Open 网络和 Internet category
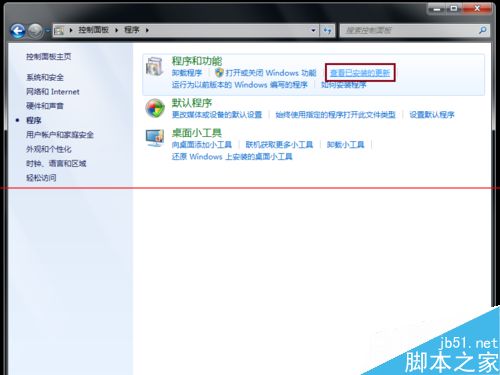Image resolution: width=500 pixels, height=375 pixels. tap(53, 92)
